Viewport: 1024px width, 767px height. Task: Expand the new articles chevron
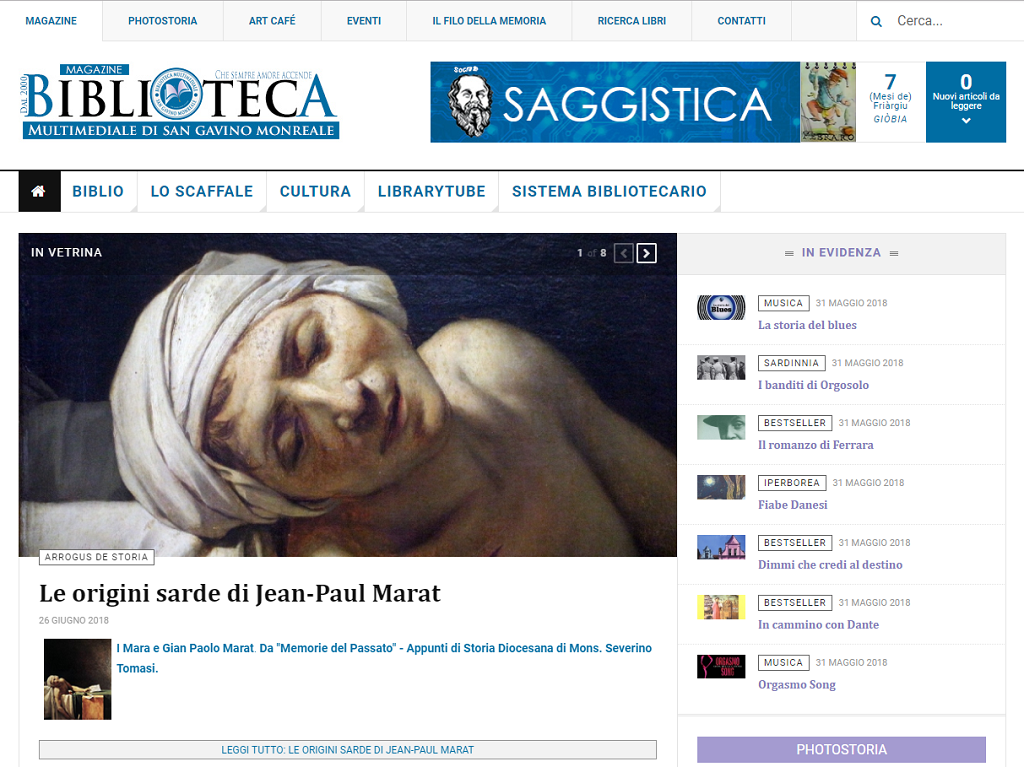click(966, 121)
